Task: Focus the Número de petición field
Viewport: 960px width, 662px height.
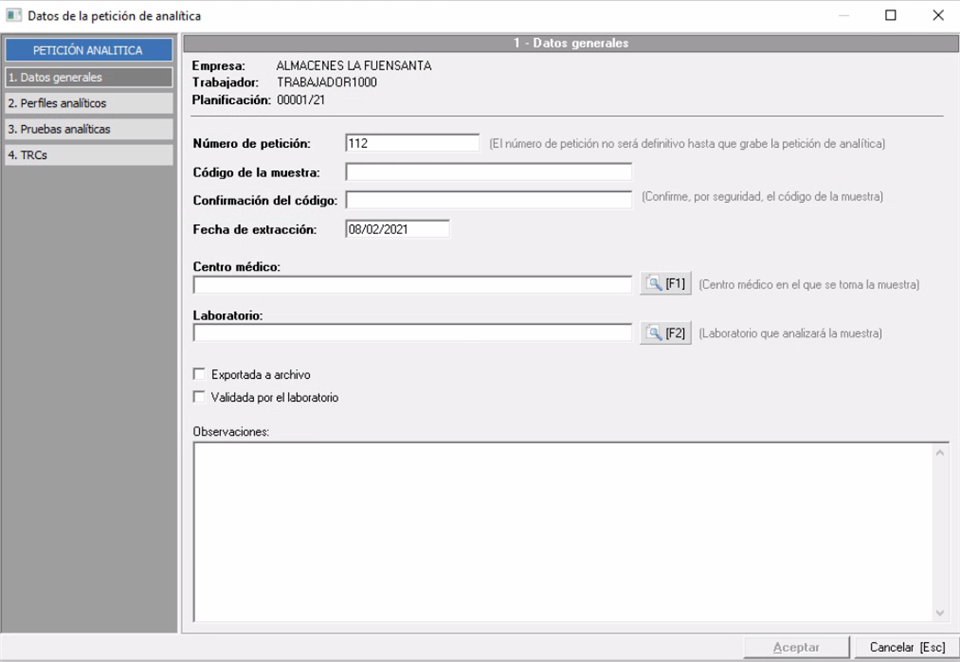Action: tap(412, 143)
